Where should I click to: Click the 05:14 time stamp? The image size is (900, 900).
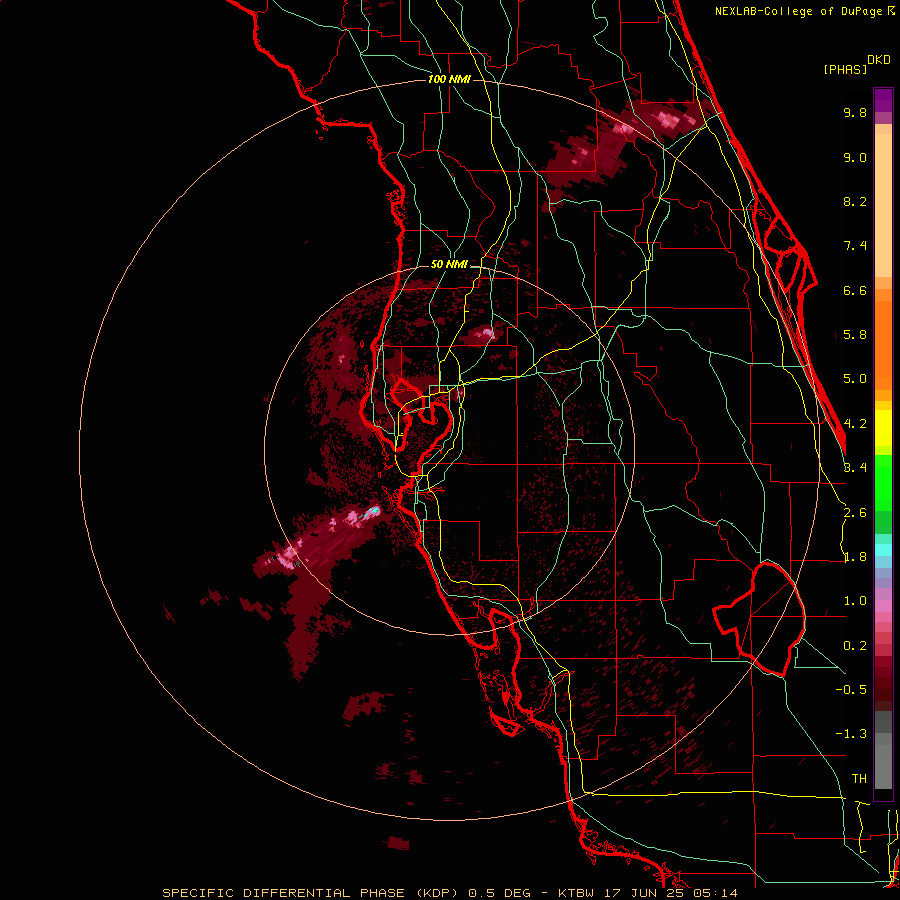(x=715, y=893)
